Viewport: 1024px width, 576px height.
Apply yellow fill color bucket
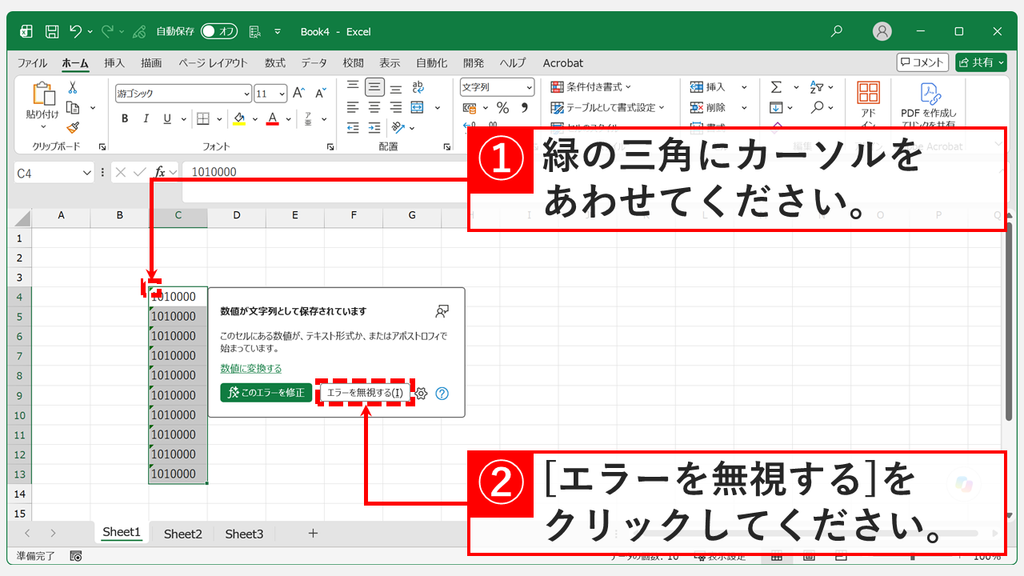point(239,118)
